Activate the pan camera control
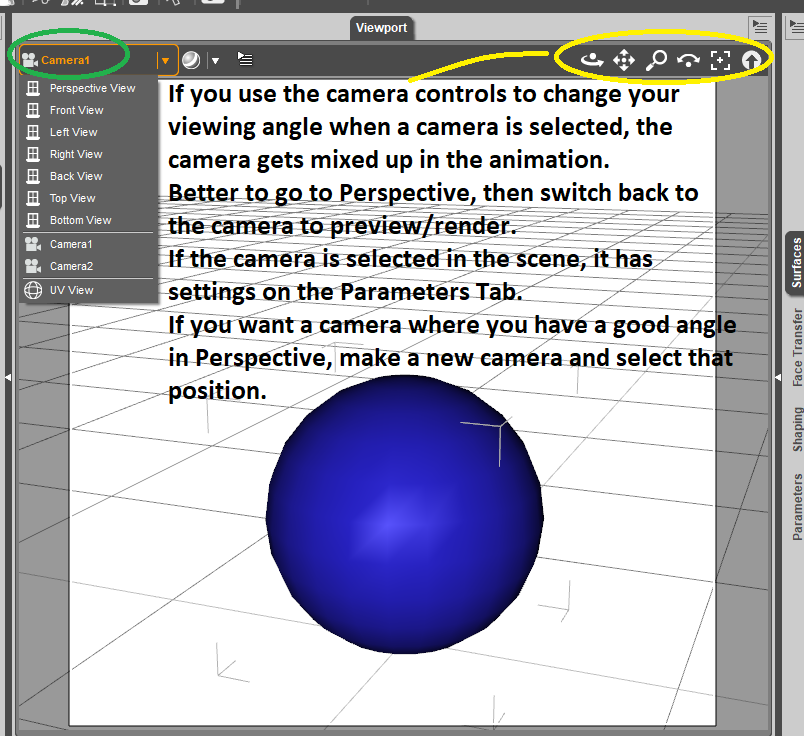The image size is (804, 736). [x=624, y=60]
